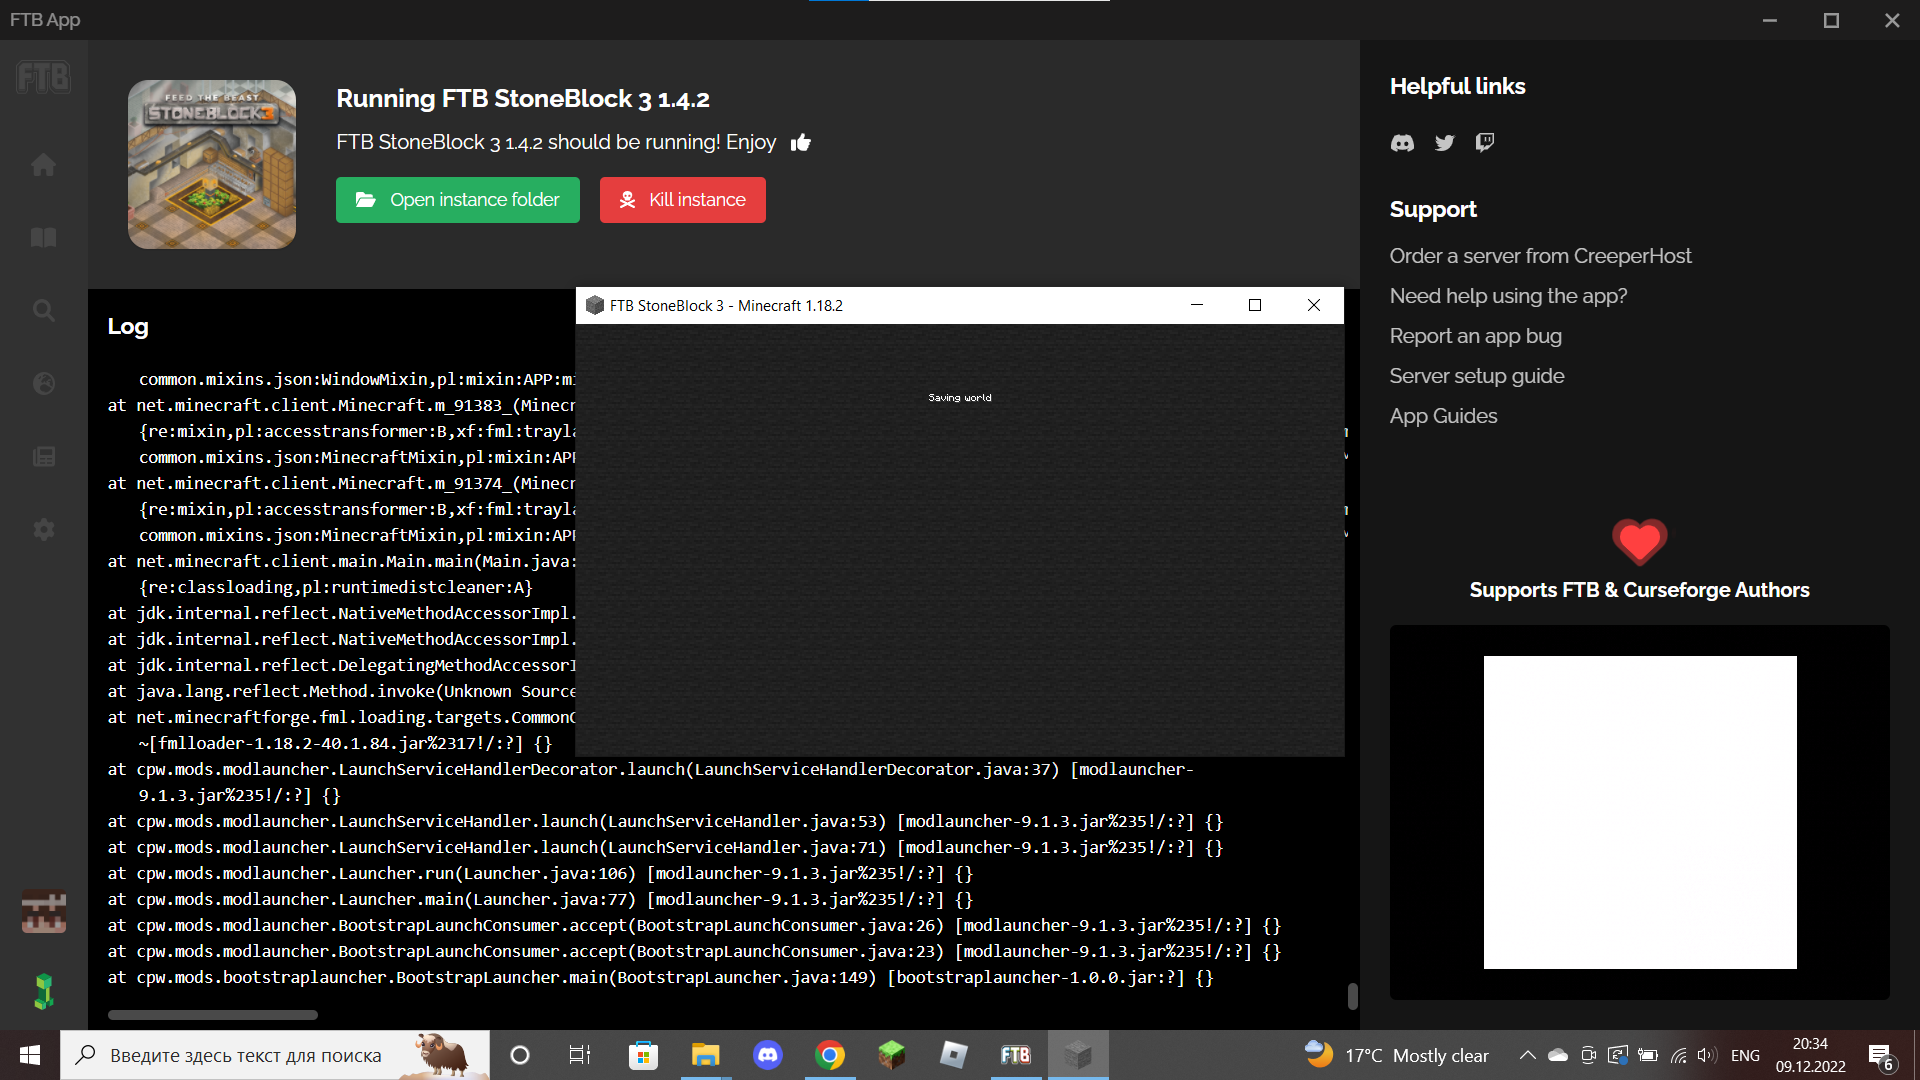Open the Report an app bug link
Viewport: 1920px width, 1080px height.
pos(1475,336)
